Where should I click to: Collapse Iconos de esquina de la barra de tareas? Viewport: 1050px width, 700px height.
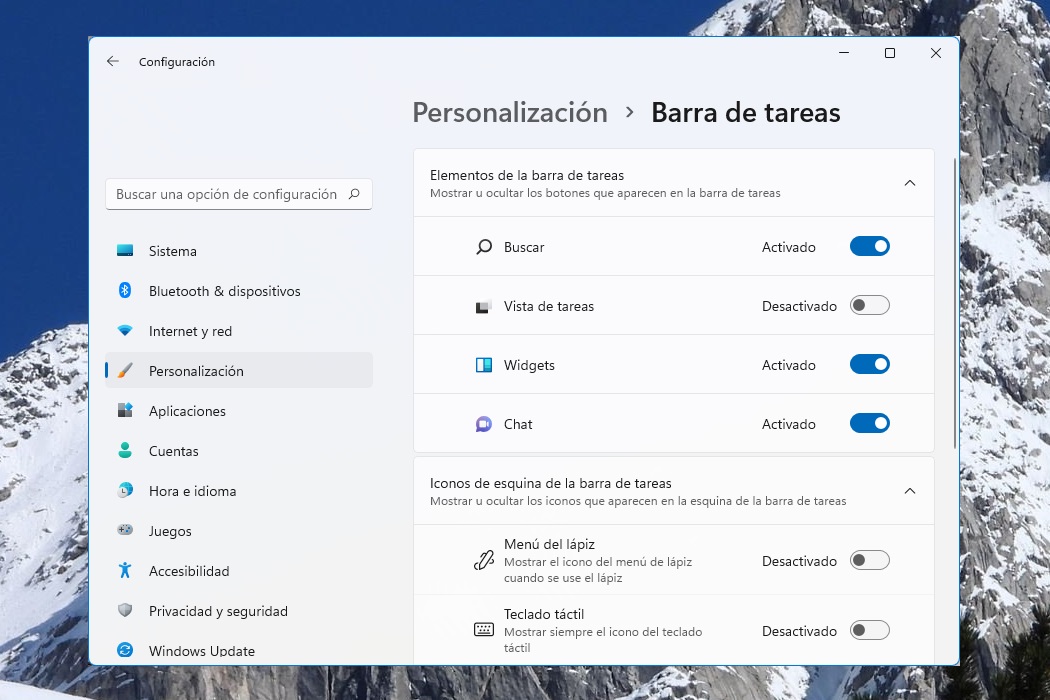tap(909, 491)
